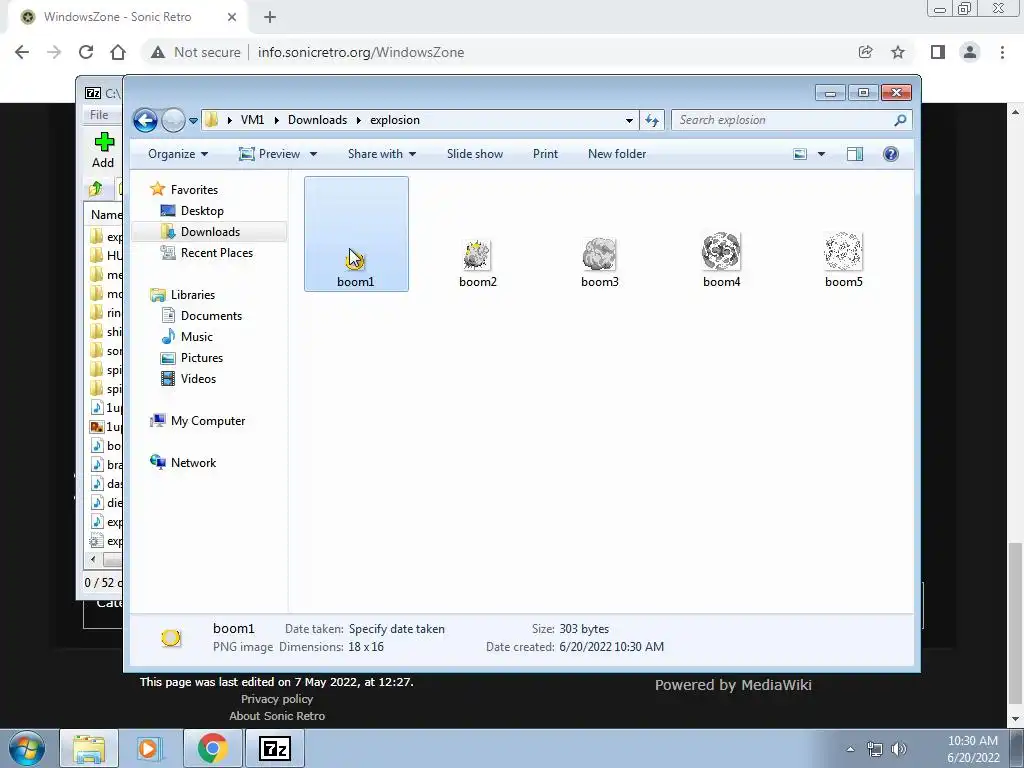Viewport: 1024px width, 768px height.
Task: Click the Add button in 7-Zip window
Action: tap(103, 150)
